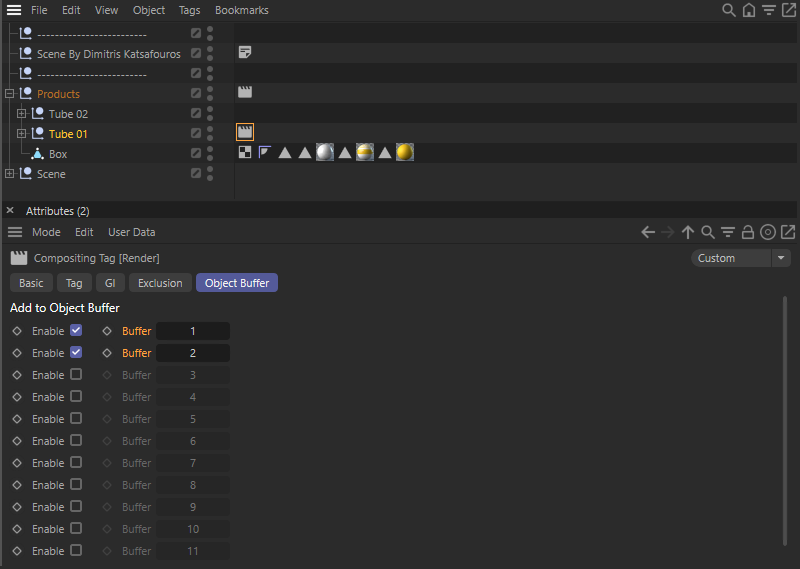Check Enable checkbox for Buffer 3
The width and height of the screenshot is (800, 569).
76,374
